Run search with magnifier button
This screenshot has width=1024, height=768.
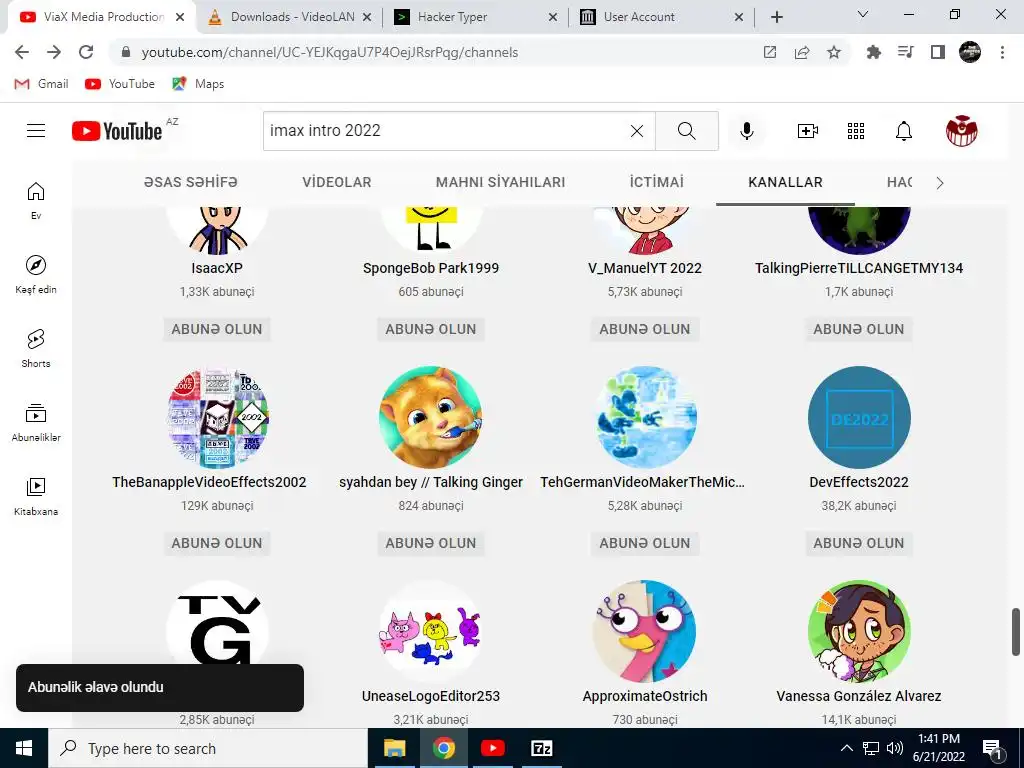tap(686, 131)
